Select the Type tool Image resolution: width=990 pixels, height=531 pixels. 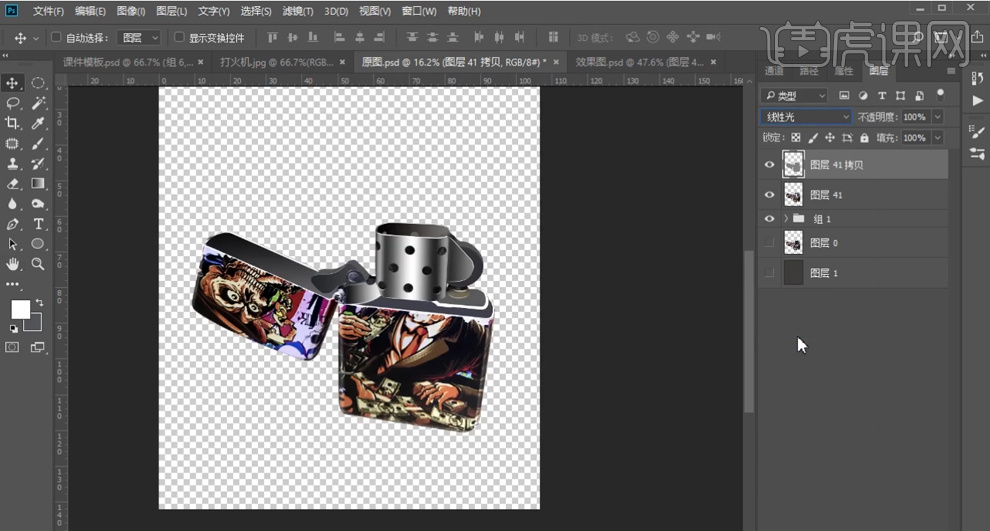tap(38, 224)
